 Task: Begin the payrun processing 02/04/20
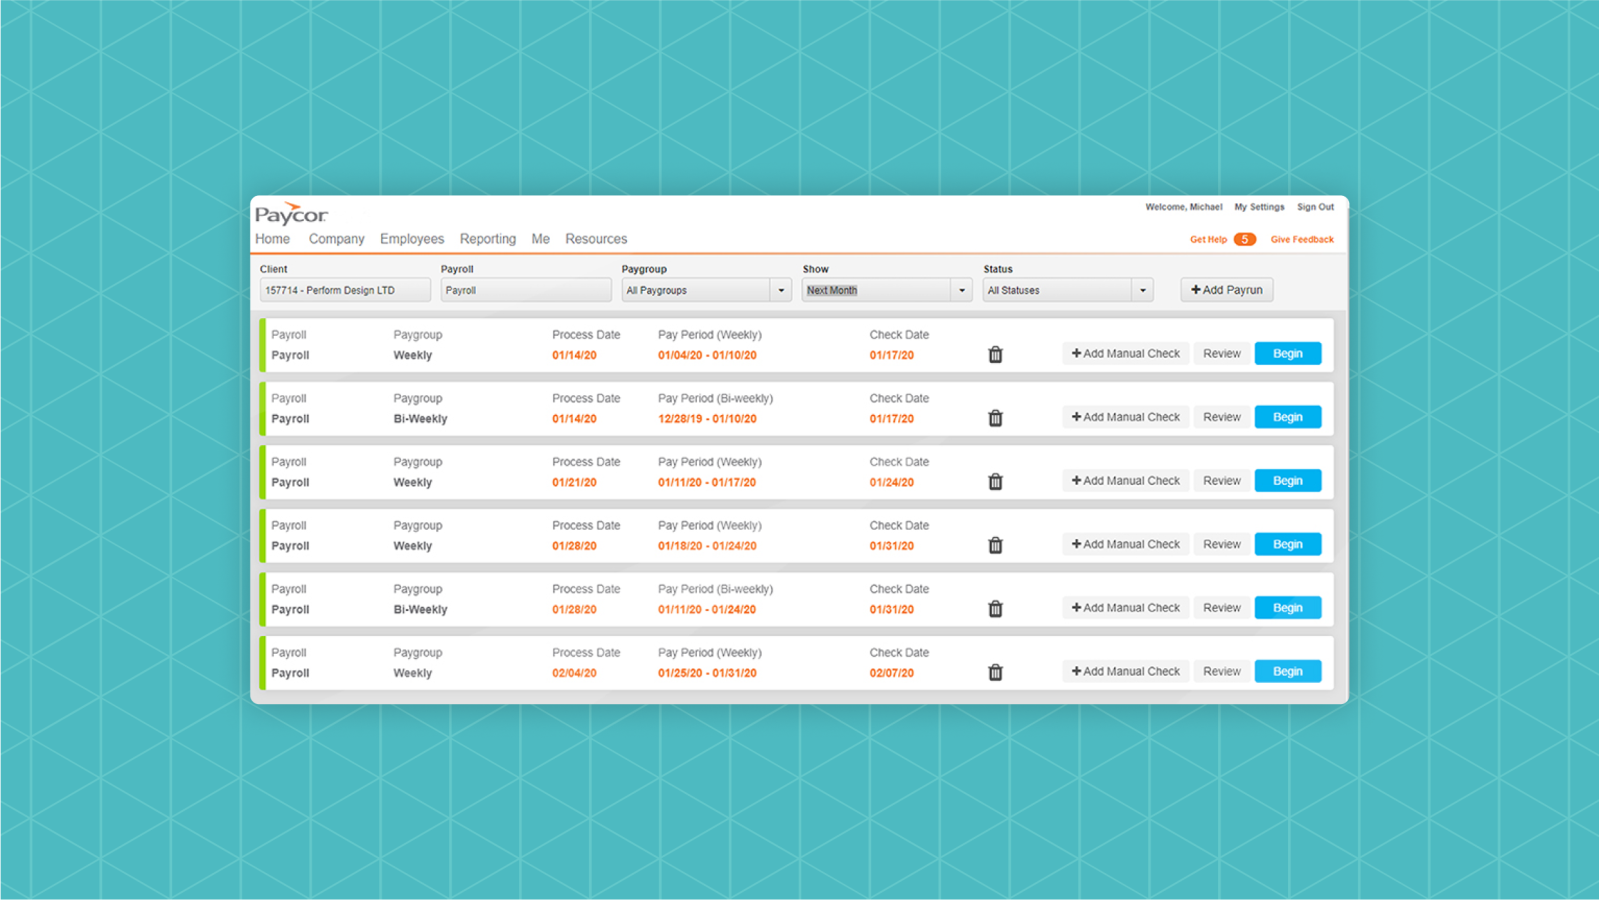tap(1288, 671)
